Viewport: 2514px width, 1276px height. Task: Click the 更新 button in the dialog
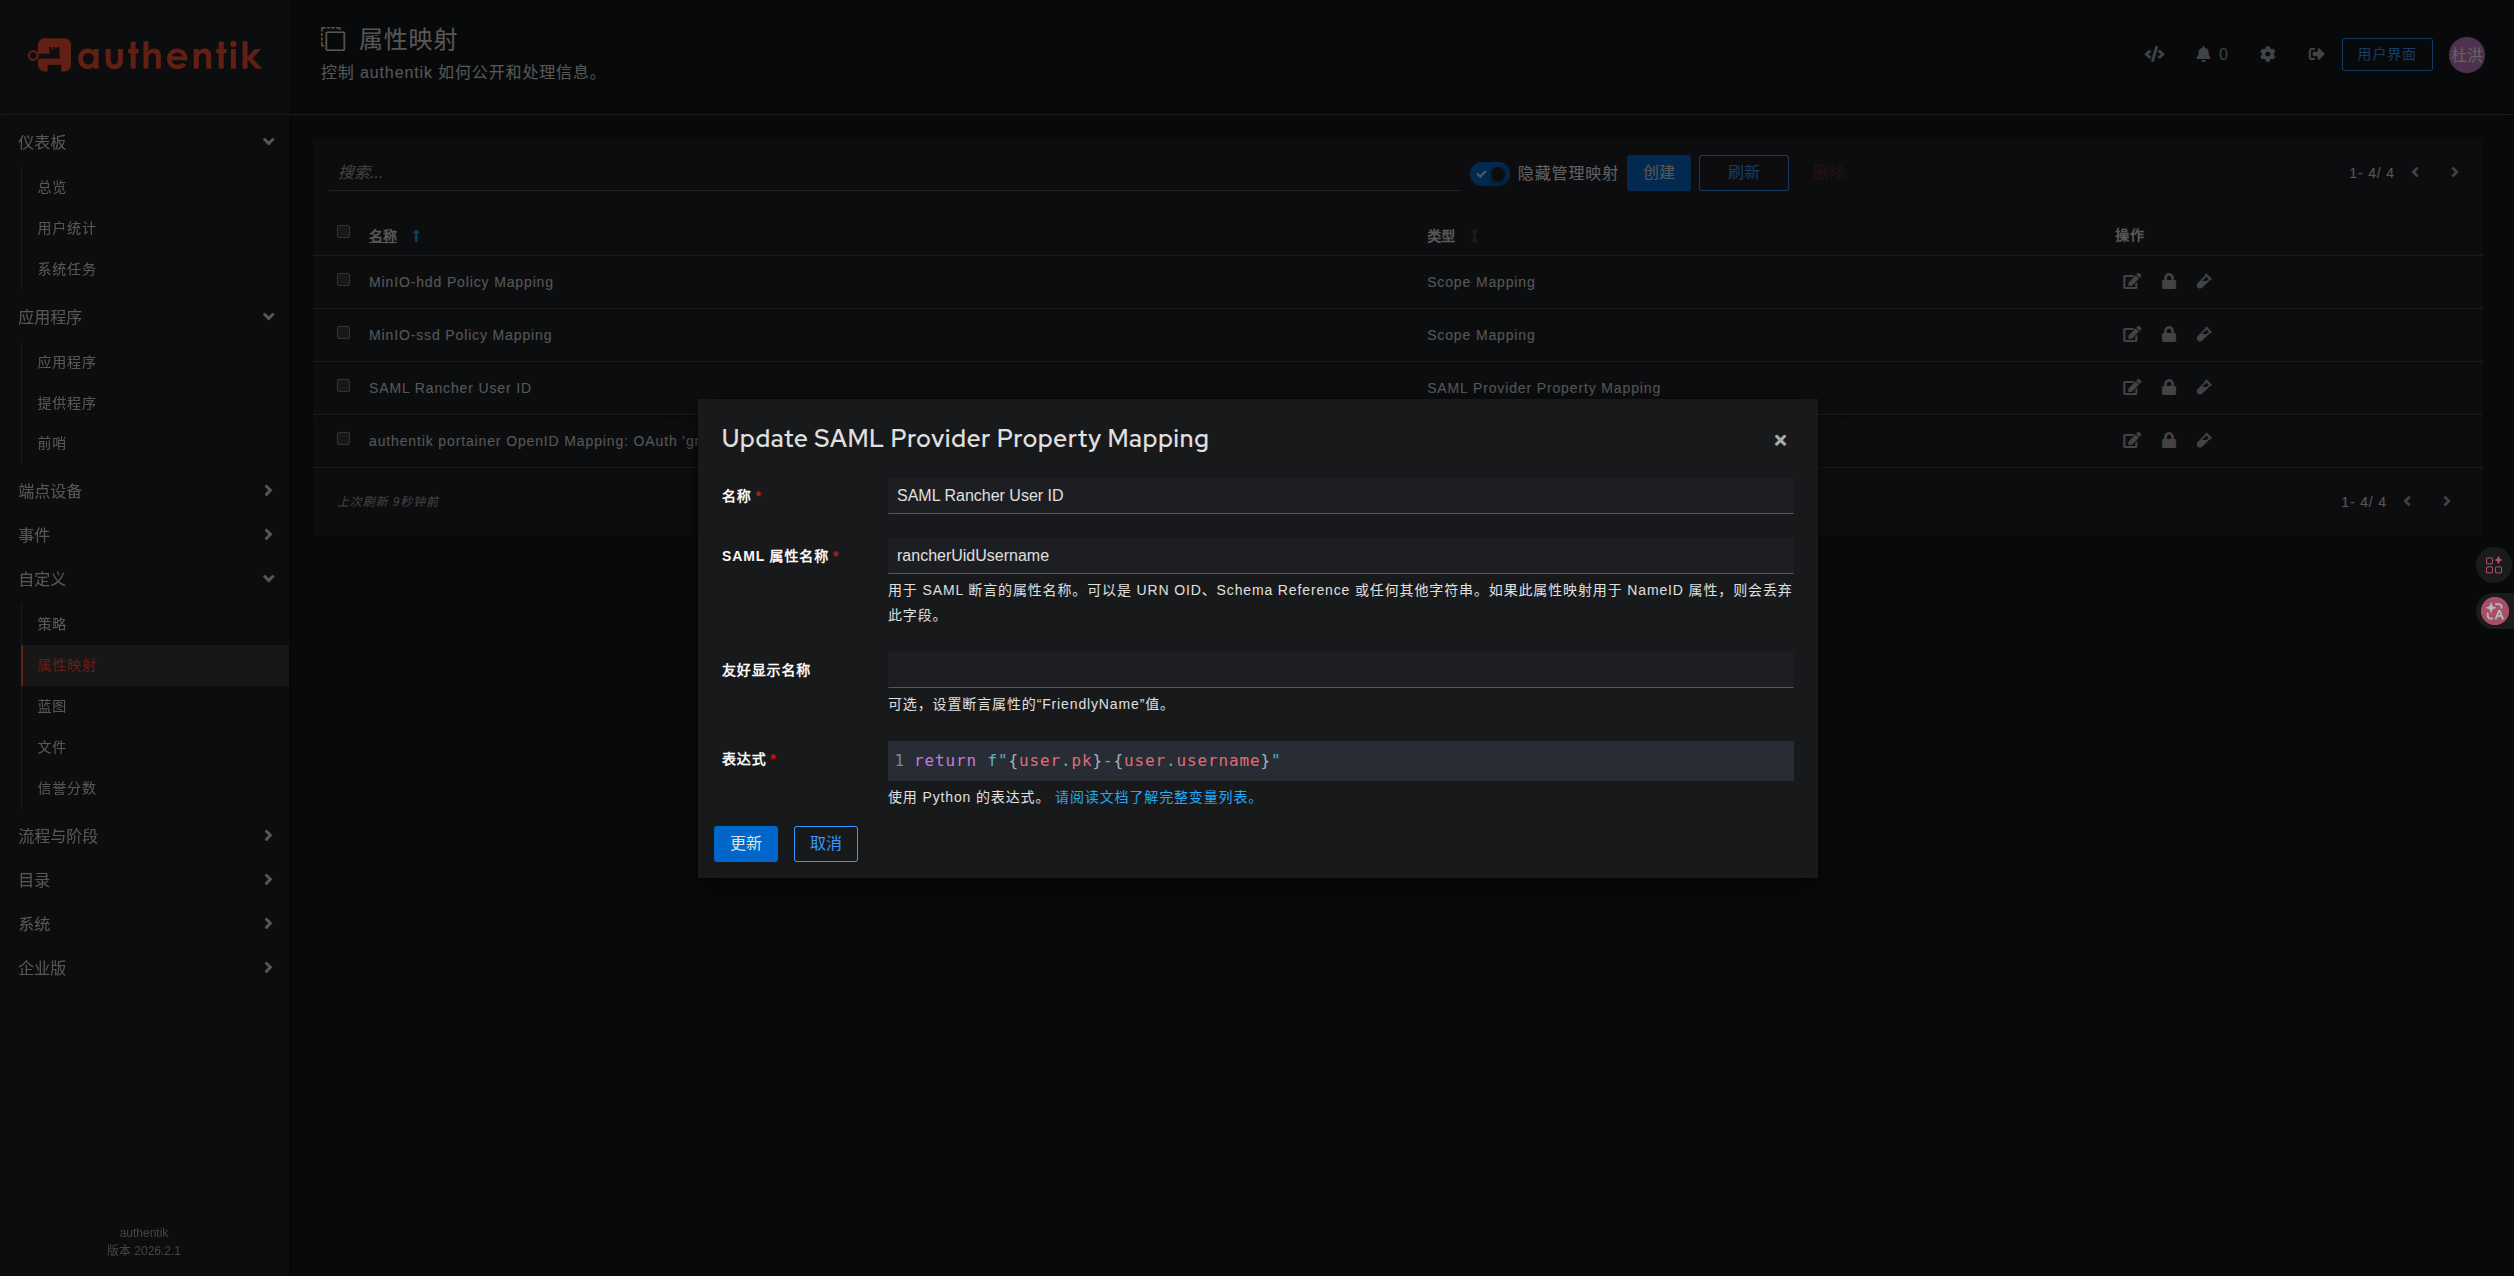point(745,844)
